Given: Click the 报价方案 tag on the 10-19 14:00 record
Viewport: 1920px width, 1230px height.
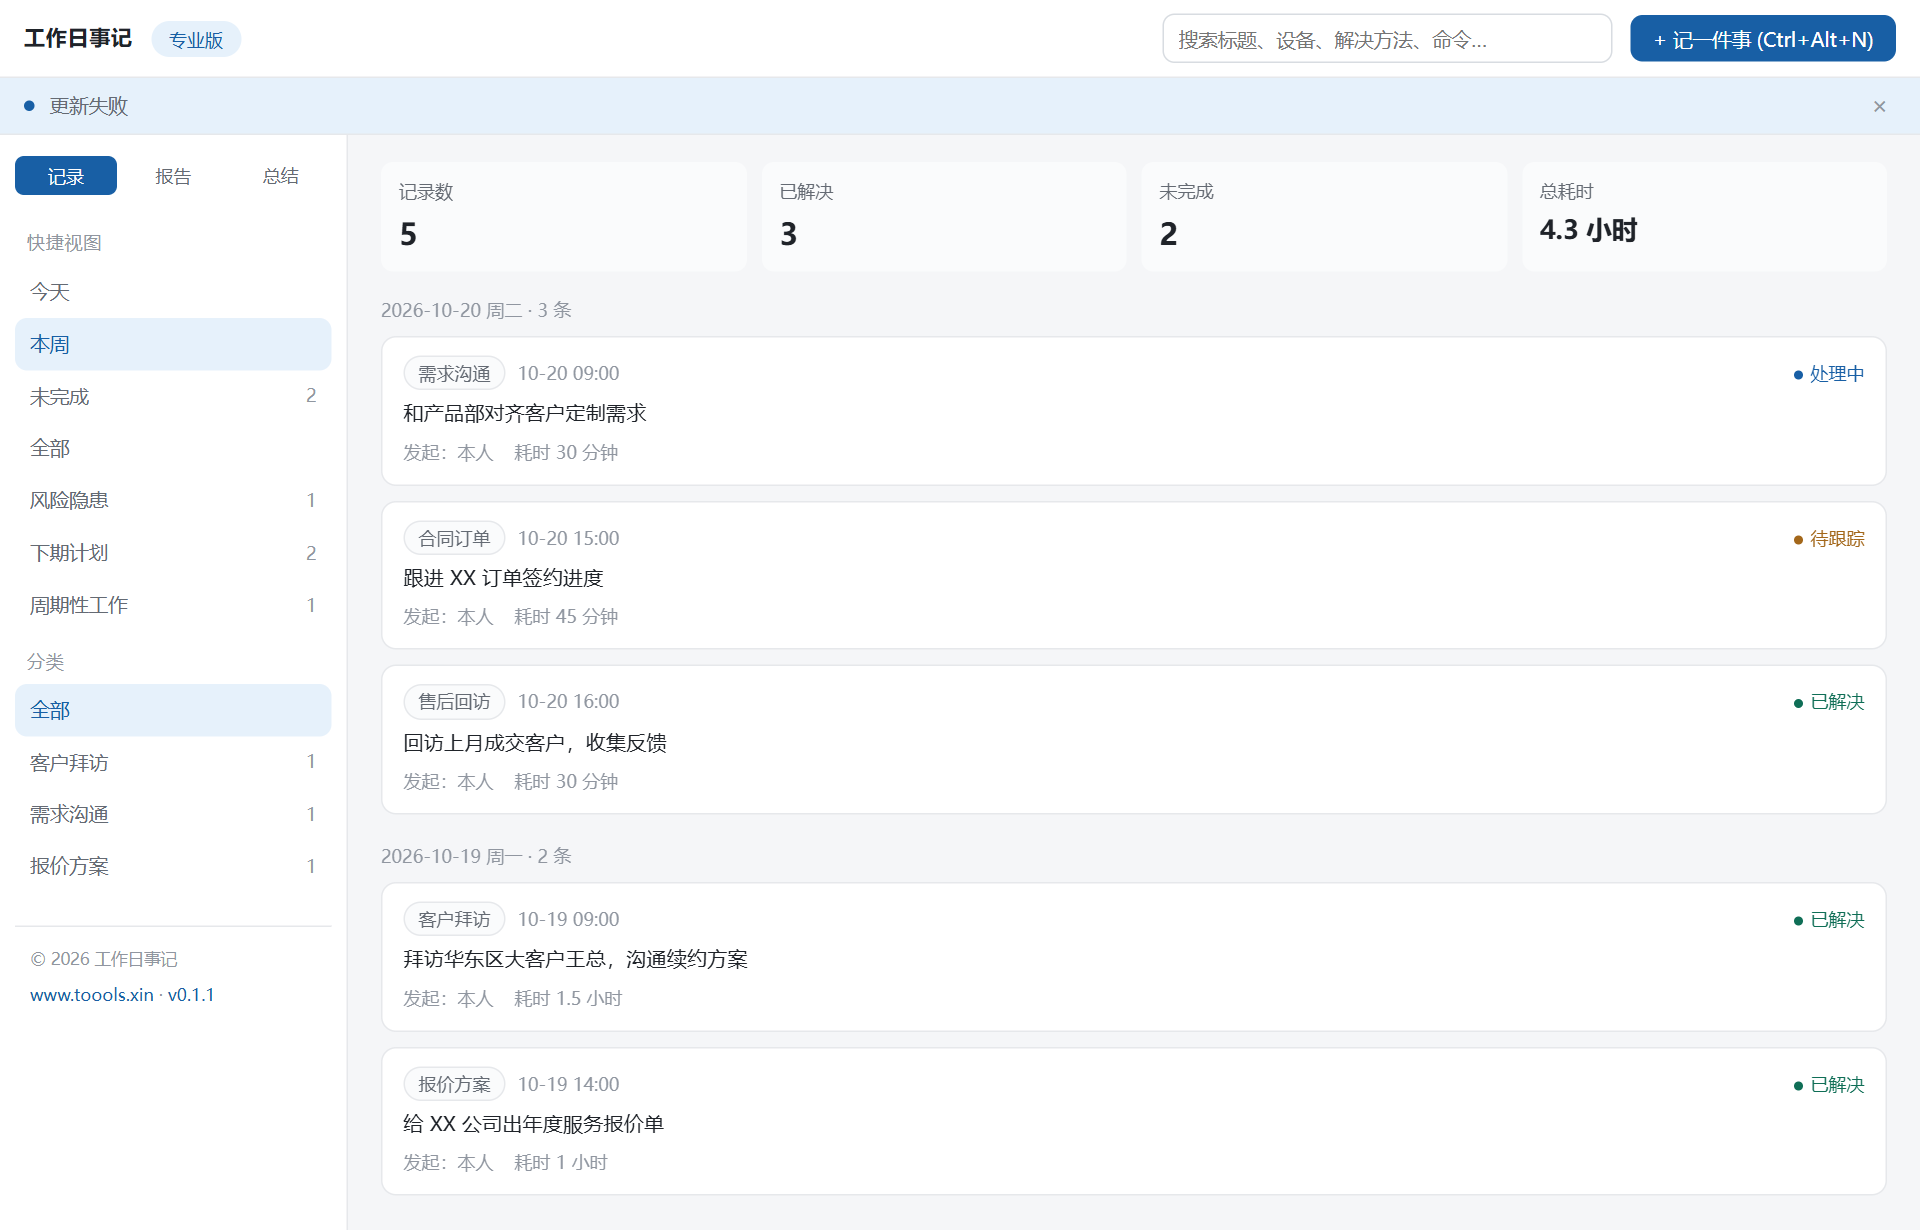Looking at the screenshot, I should coord(454,1085).
